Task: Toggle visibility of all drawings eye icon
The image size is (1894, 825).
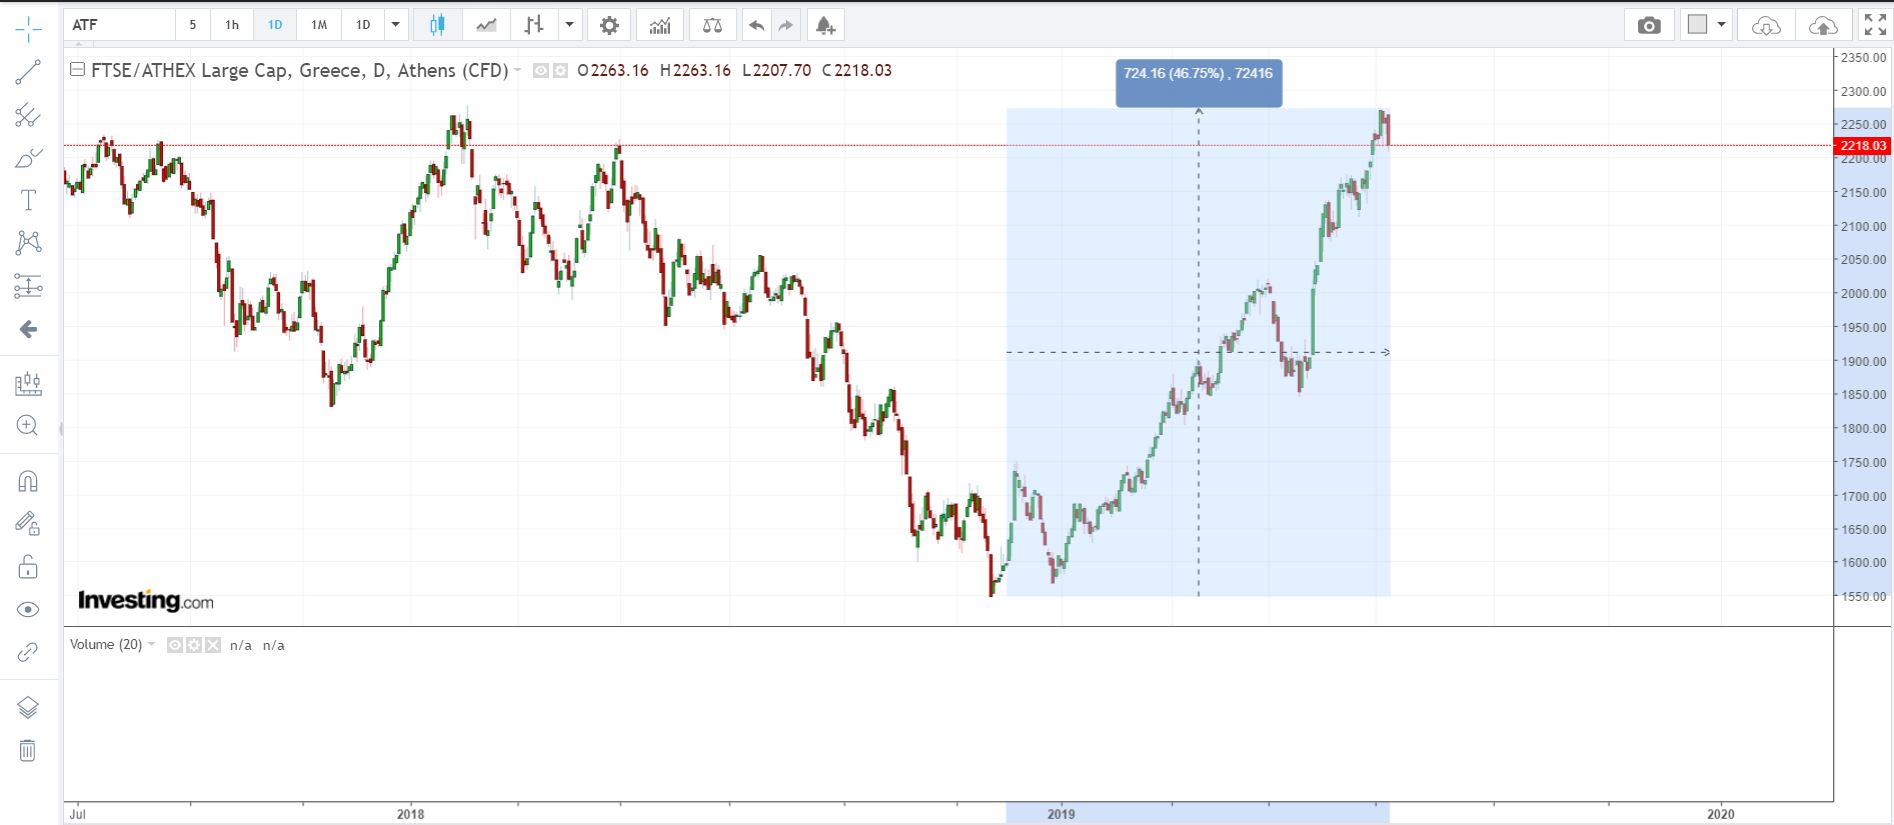Action: click(x=28, y=609)
